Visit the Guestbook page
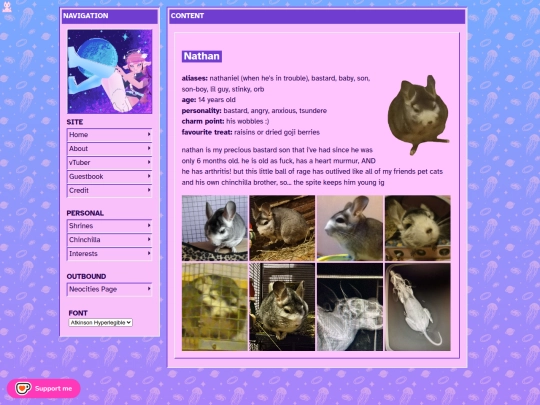 click(110, 176)
